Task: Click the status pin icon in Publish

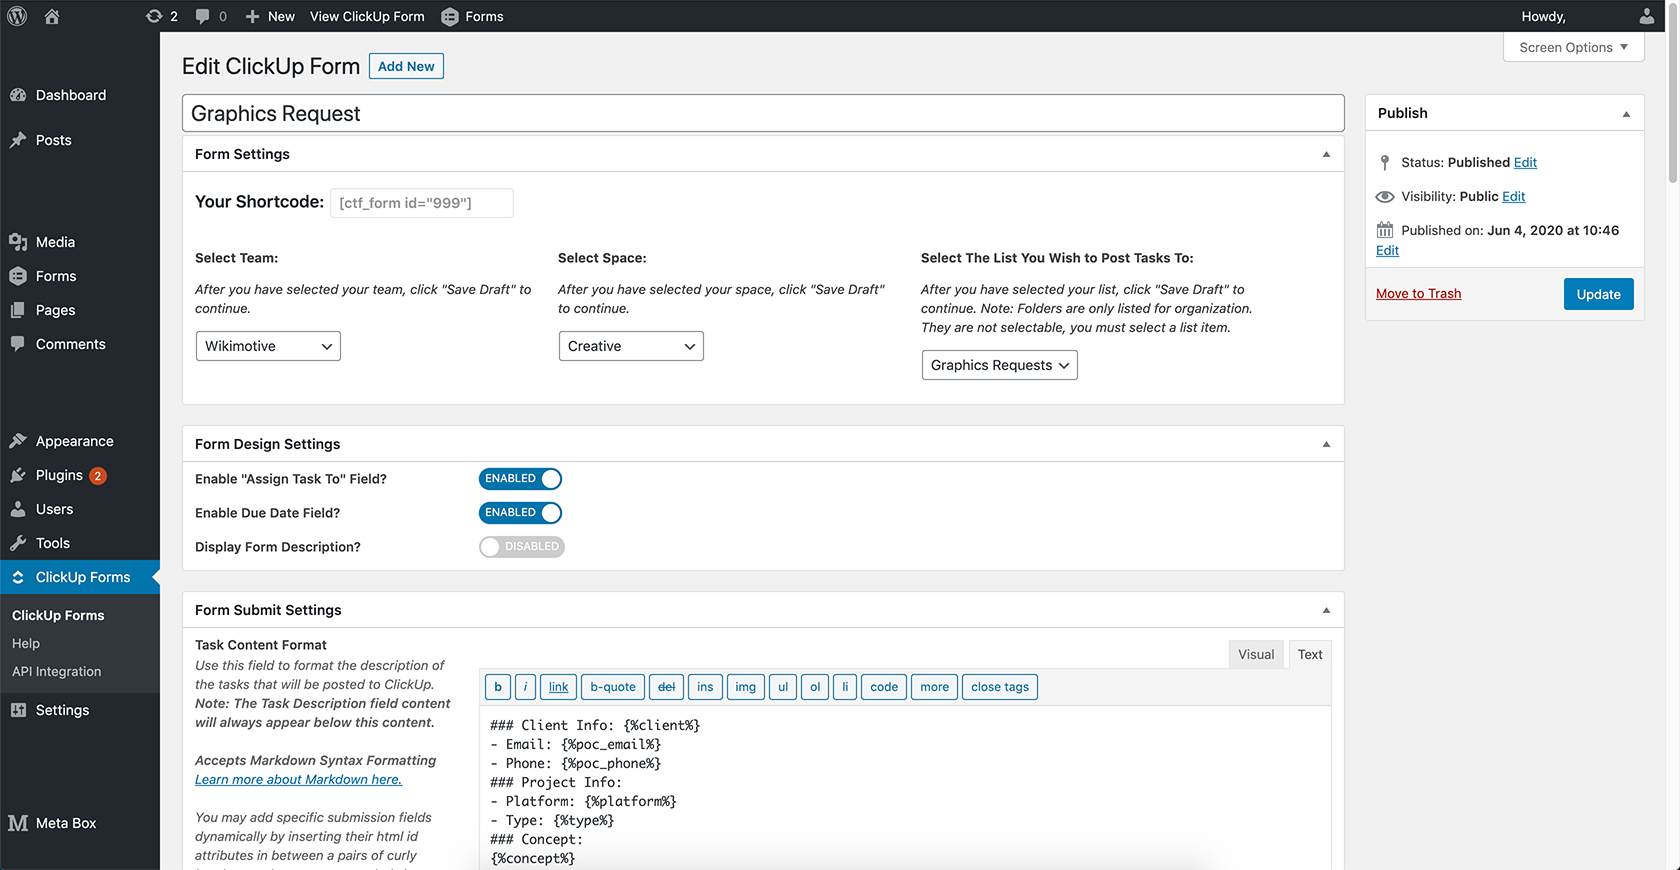Action: [x=1385, y=162]
